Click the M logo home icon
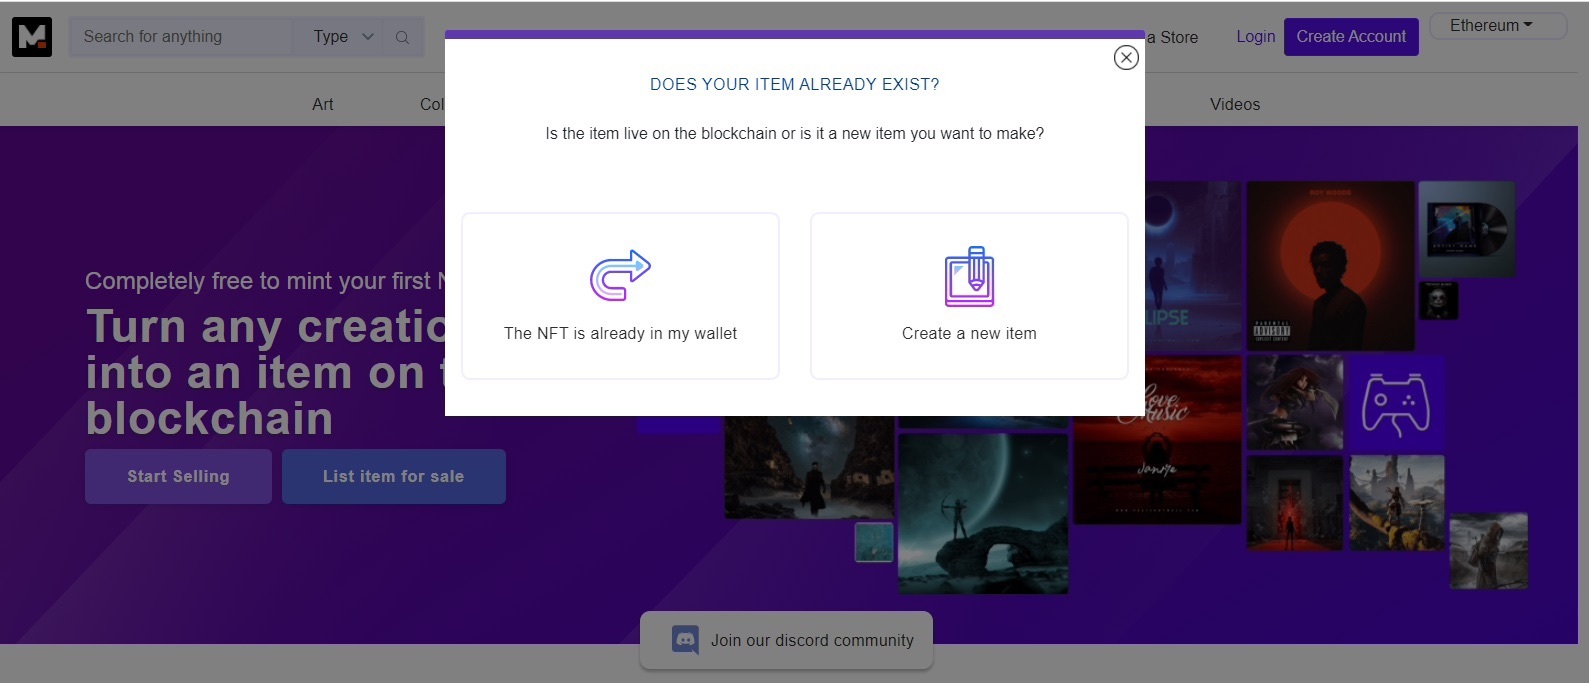The image size is (1589, 683). pyautogui.click(x=32, y=37)
